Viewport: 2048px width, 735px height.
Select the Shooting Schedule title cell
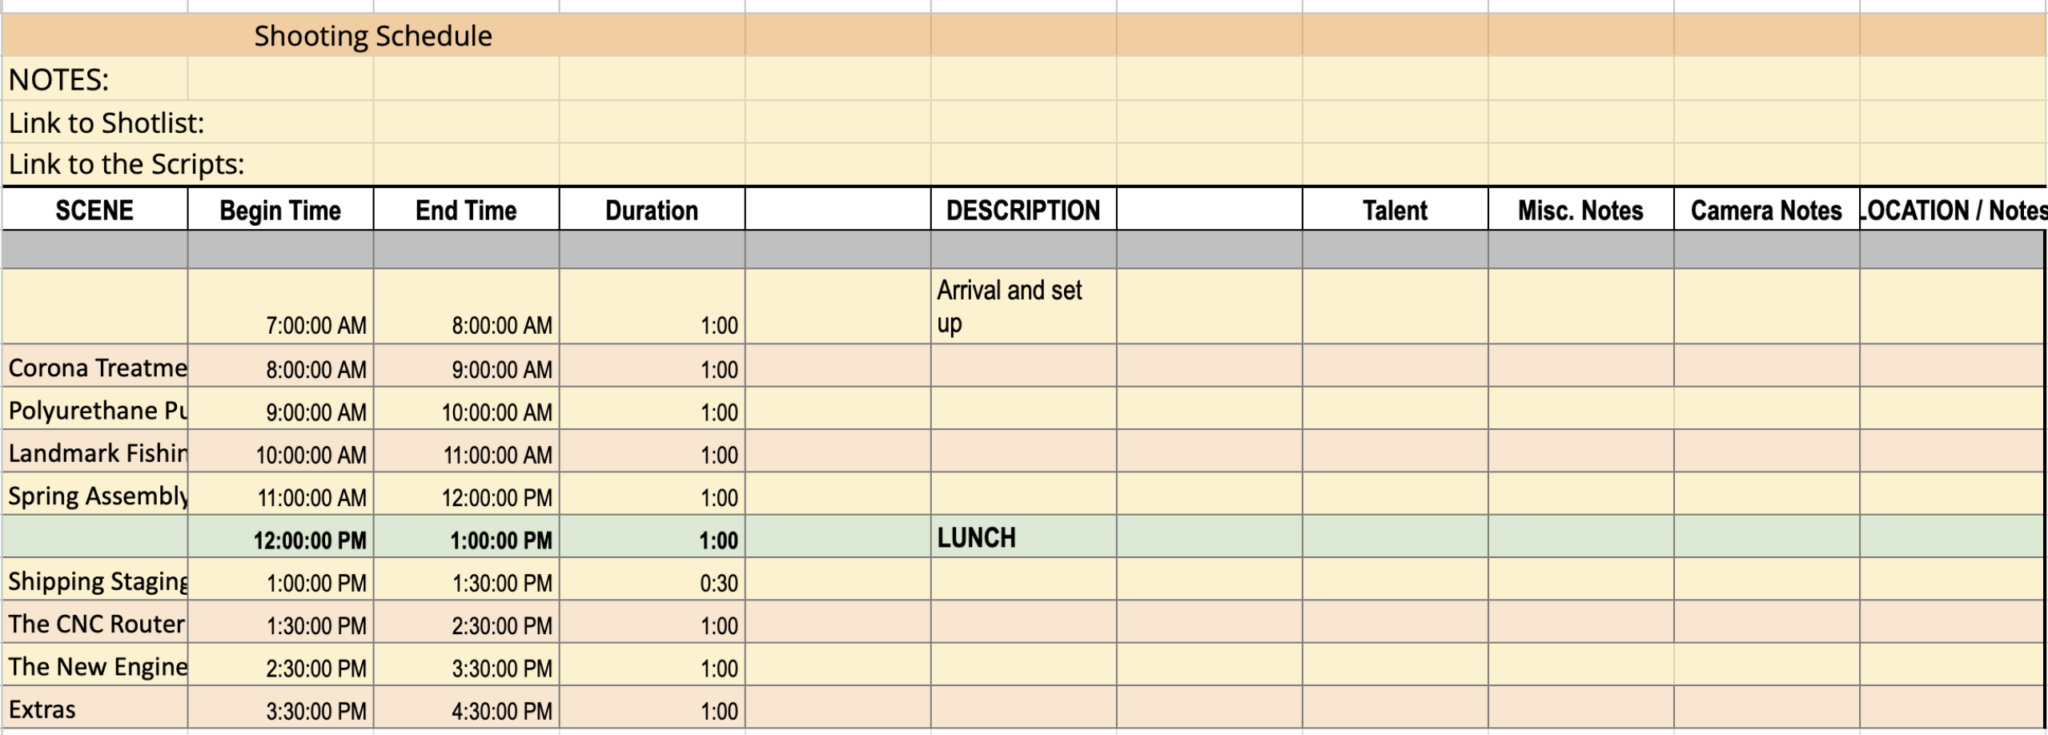(x=372, y=36)
